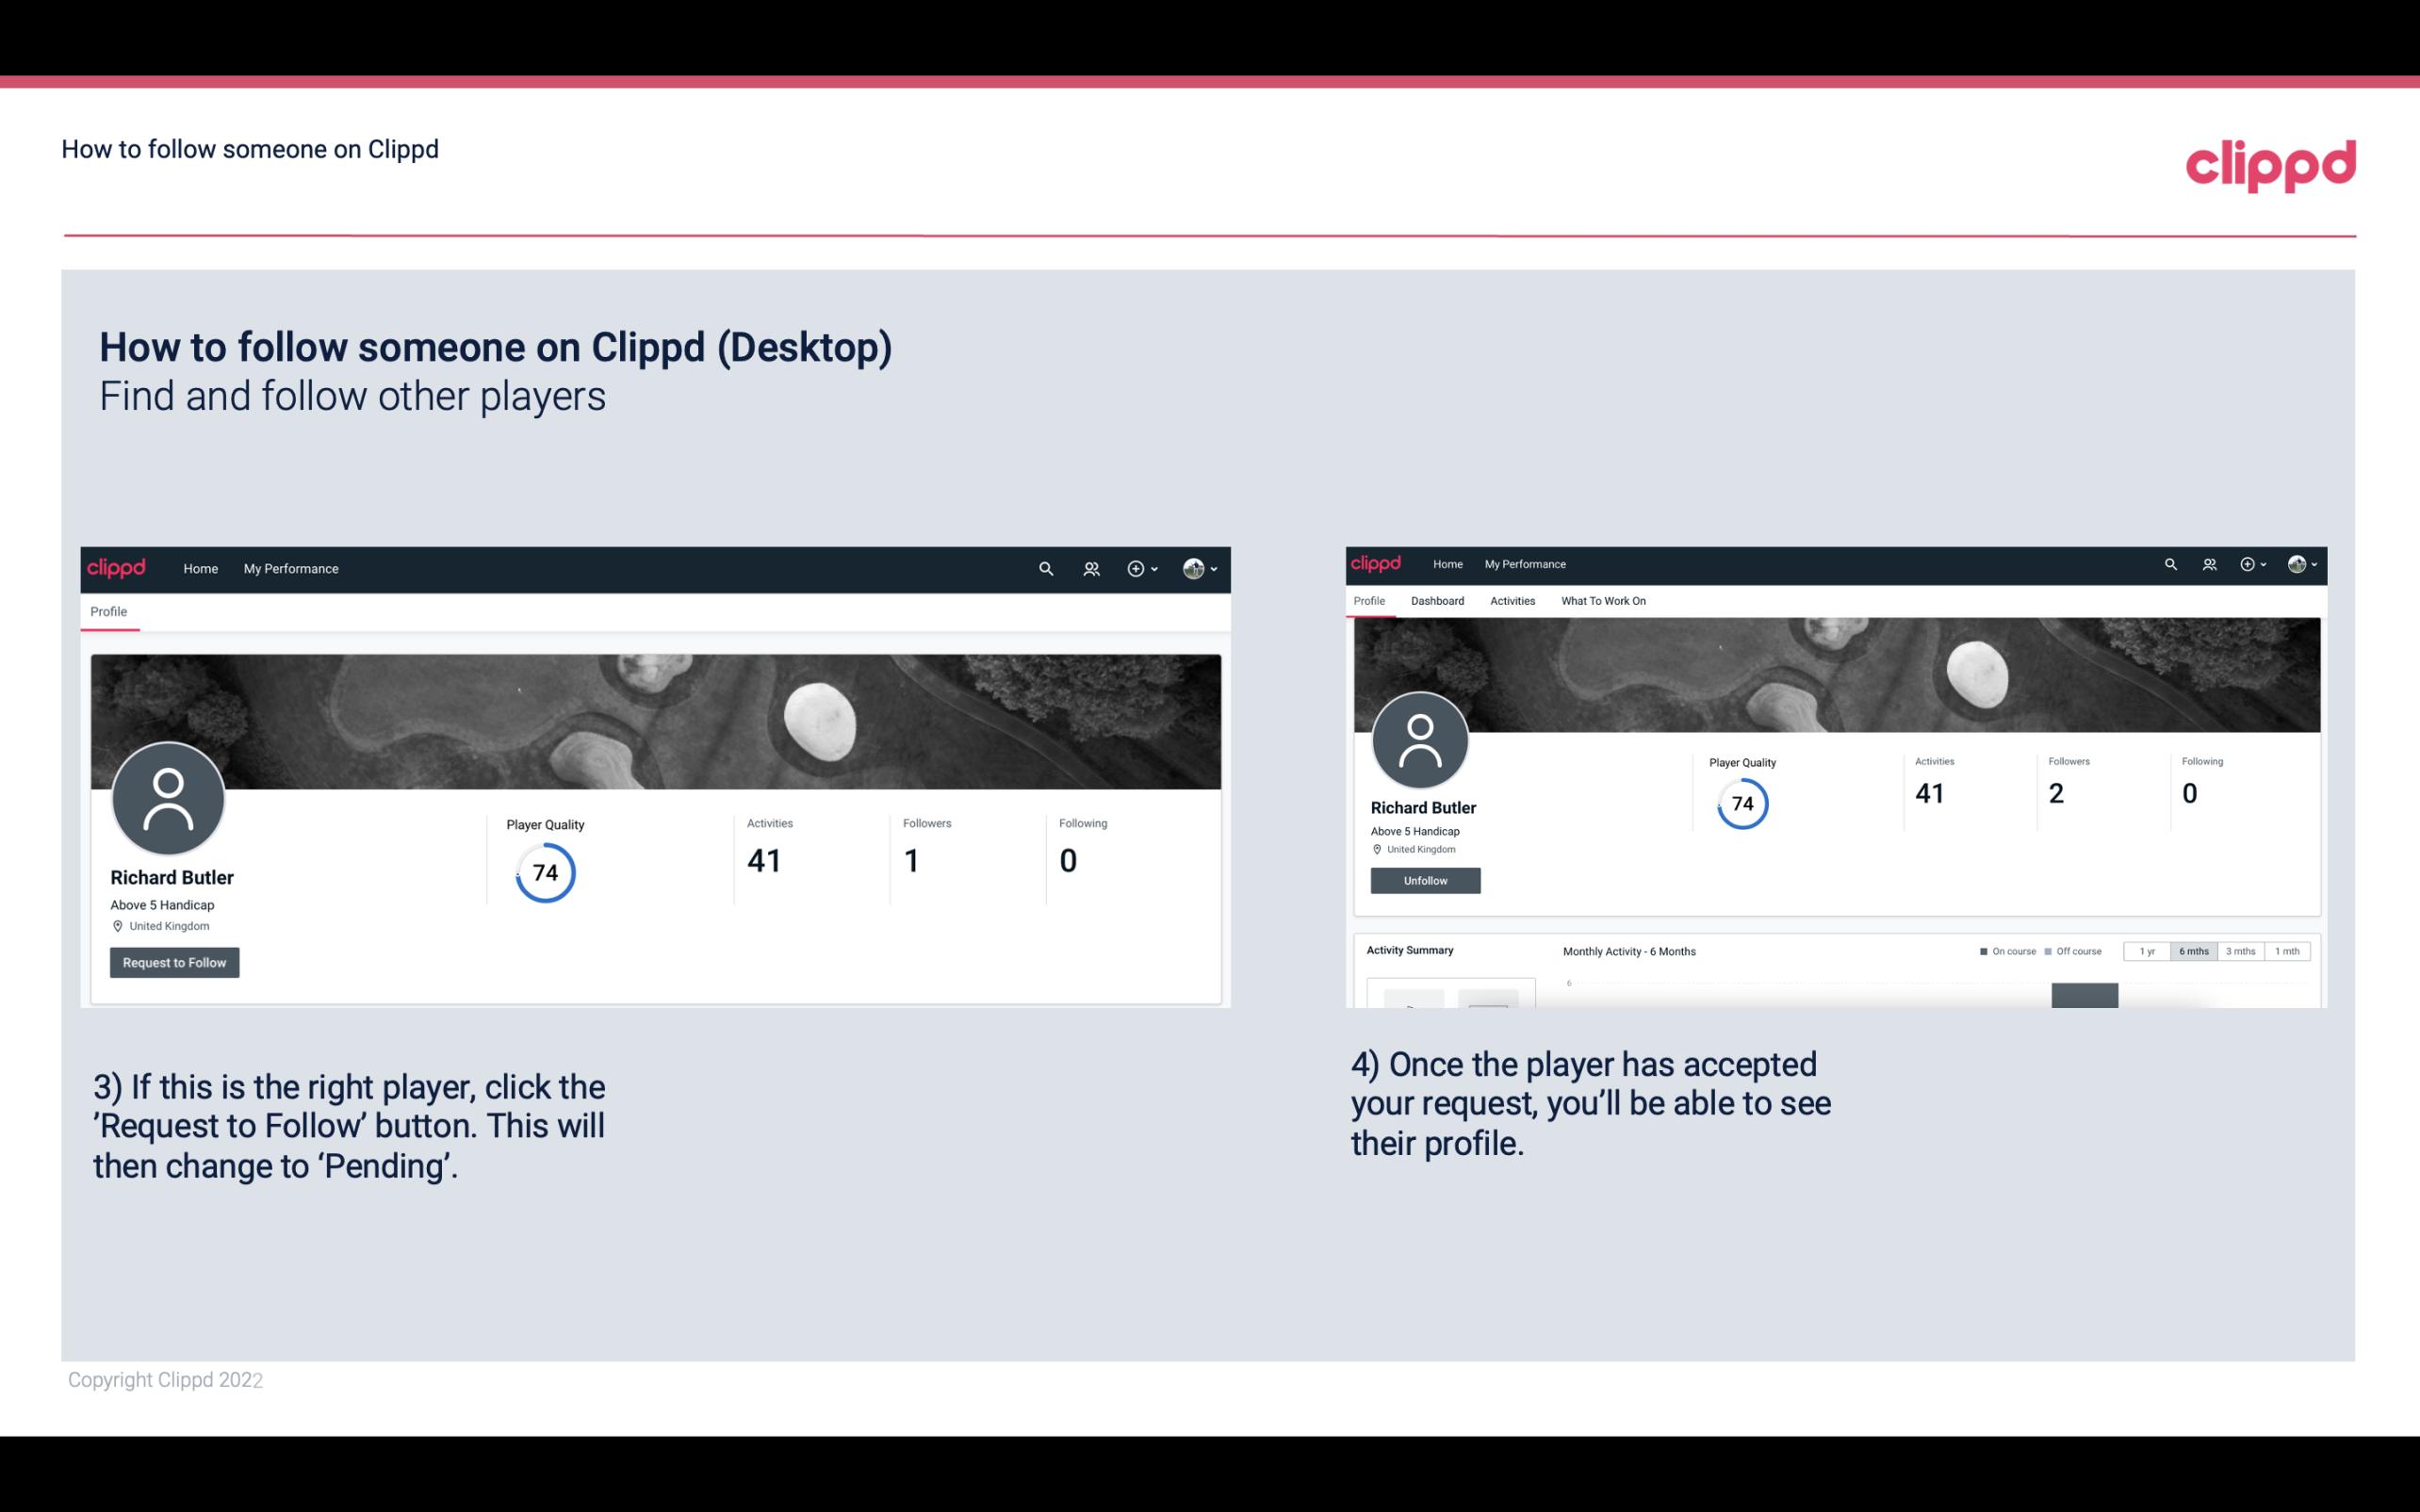This screenshot has height=1512, width=2420.
Task: Click the settings gear icon in navbar
Action: tap(1135, 568)
